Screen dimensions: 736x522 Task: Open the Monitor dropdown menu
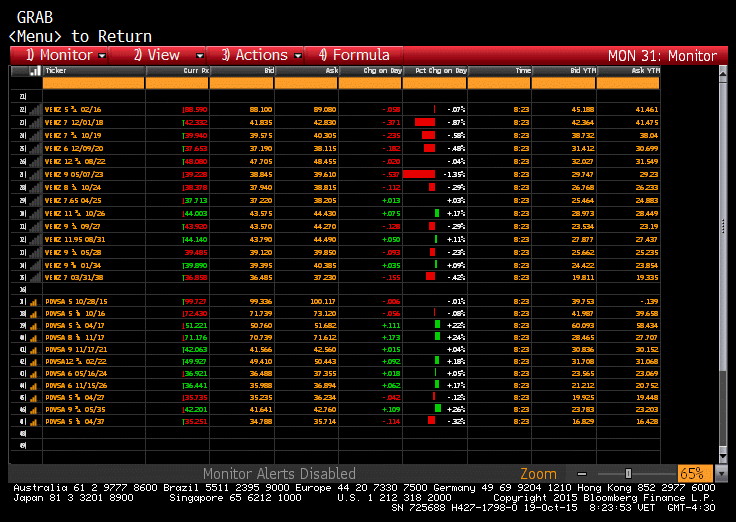pyautogui.click(x=60, y=55)
